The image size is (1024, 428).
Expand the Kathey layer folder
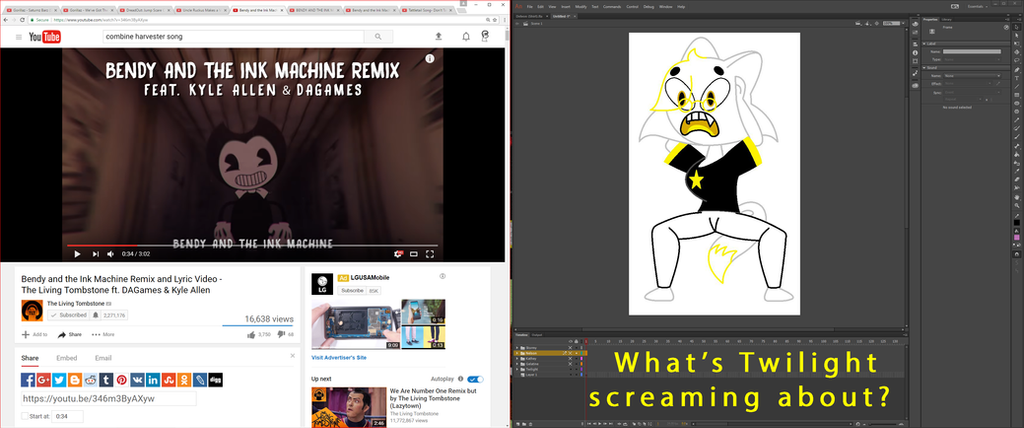click(517, 359)
